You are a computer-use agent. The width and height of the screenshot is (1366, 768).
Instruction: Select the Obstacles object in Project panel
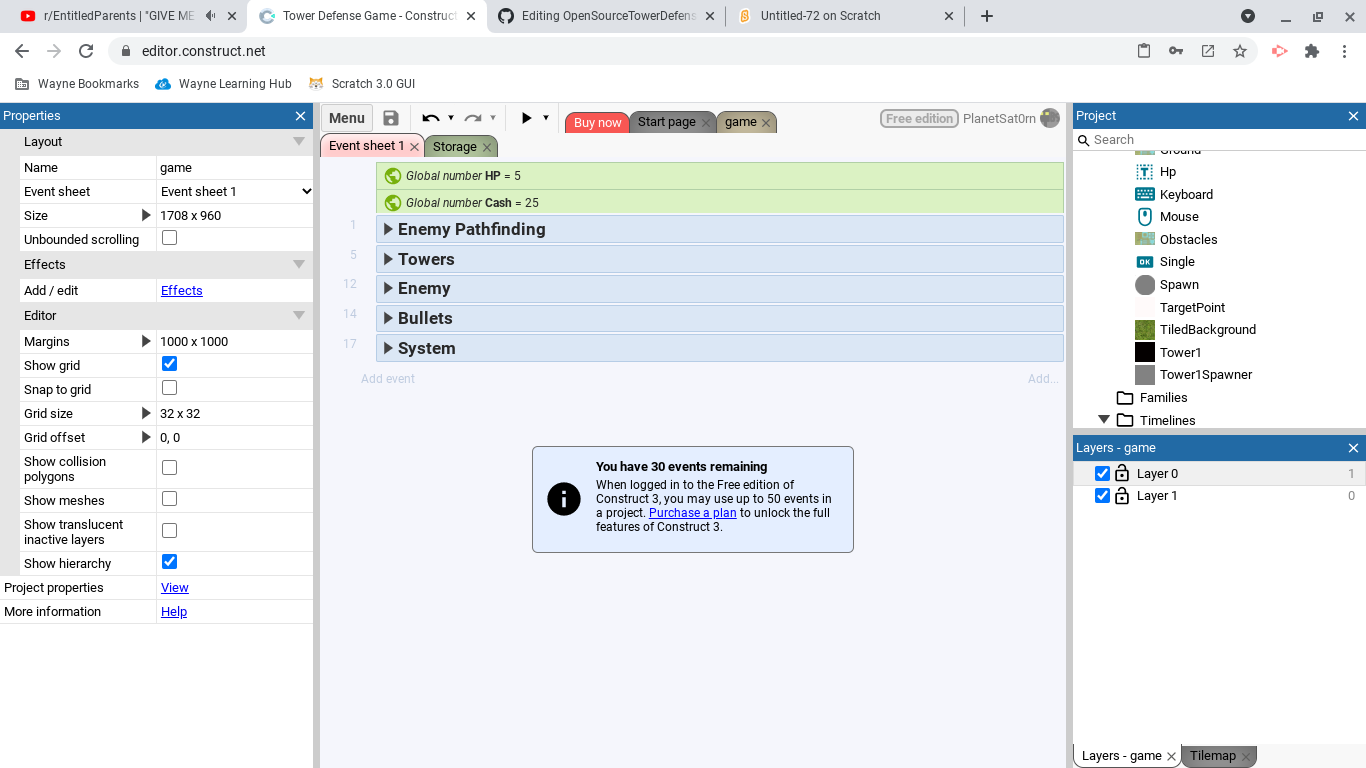click(1188, 239)
